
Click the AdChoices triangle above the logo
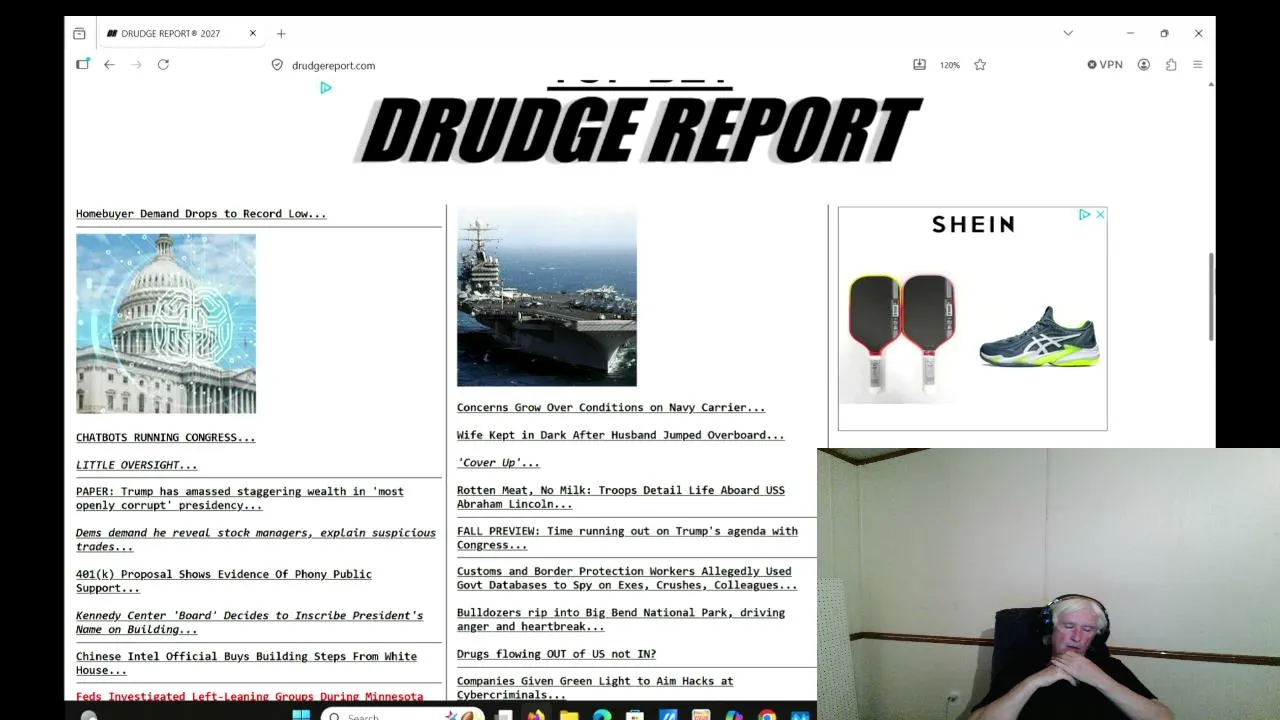326,88
